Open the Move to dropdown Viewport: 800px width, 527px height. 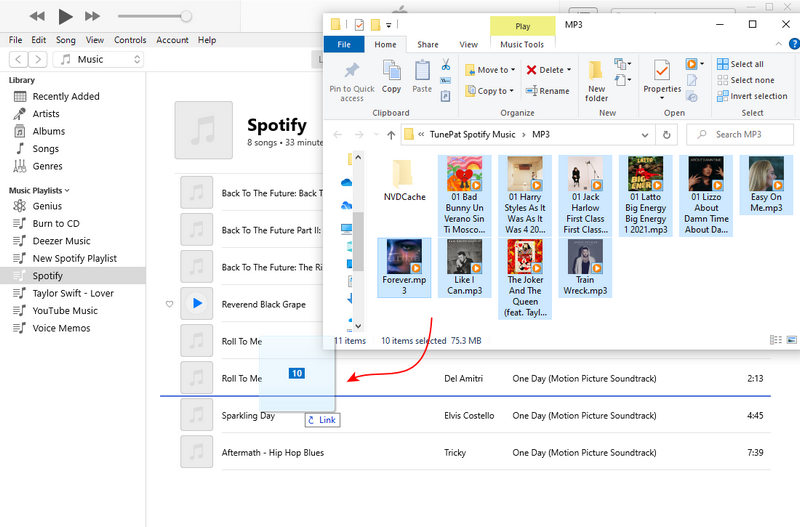pyautogui.click(x=490, y=70)
